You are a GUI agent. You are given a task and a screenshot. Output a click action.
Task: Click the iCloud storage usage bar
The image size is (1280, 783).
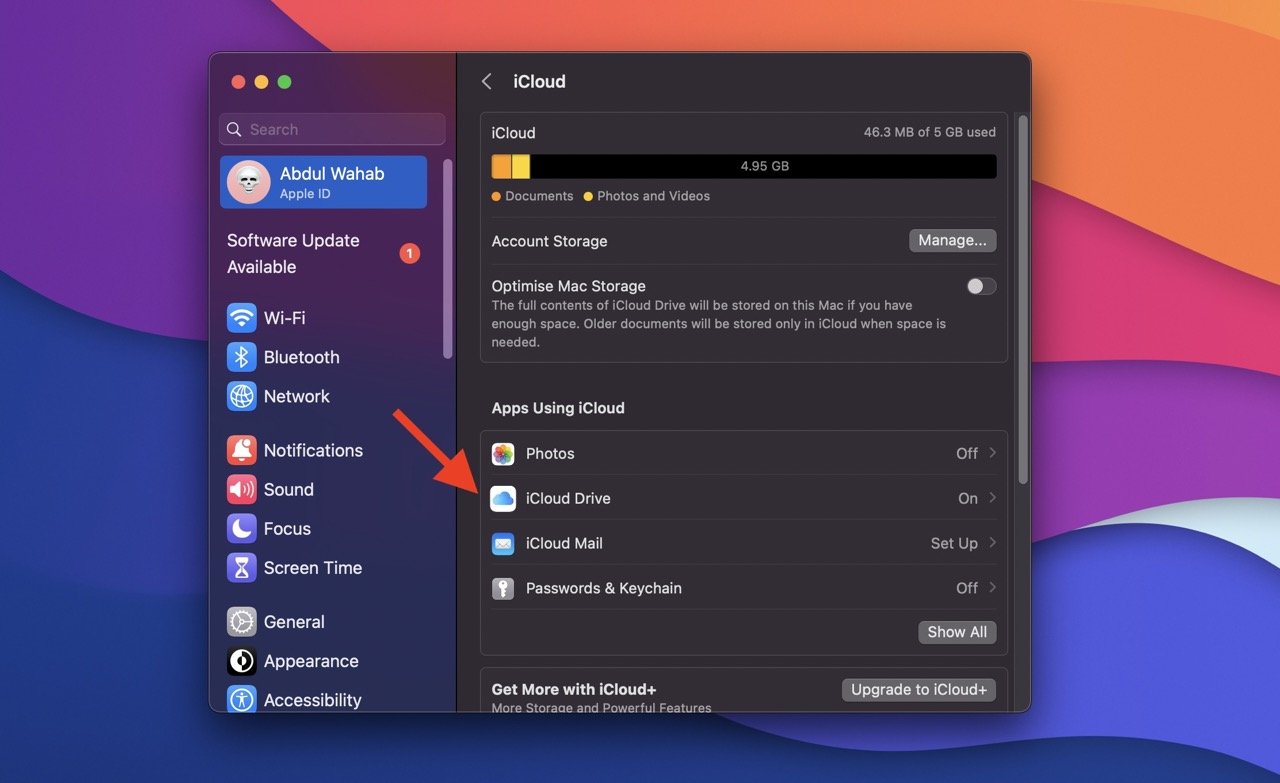tap(744, 166)
